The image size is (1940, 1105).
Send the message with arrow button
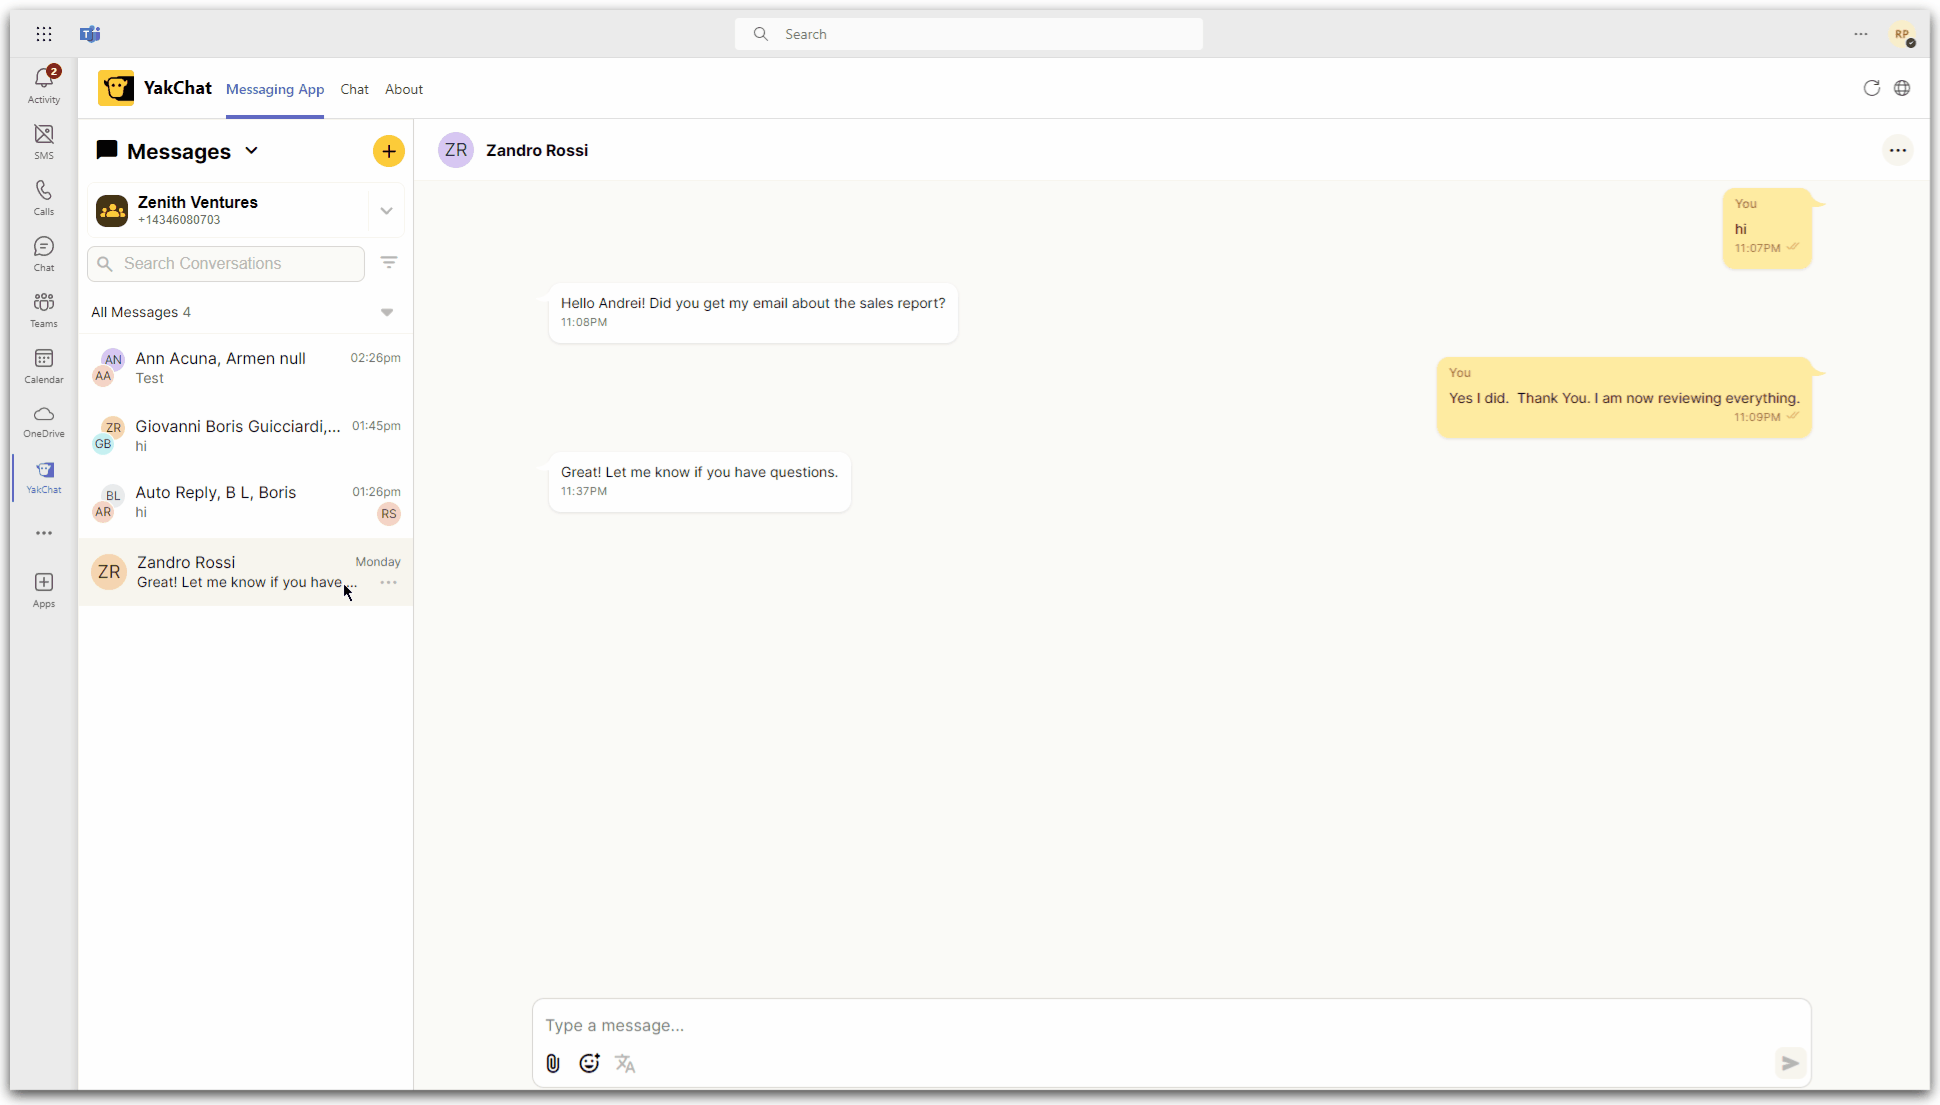1790,1063
